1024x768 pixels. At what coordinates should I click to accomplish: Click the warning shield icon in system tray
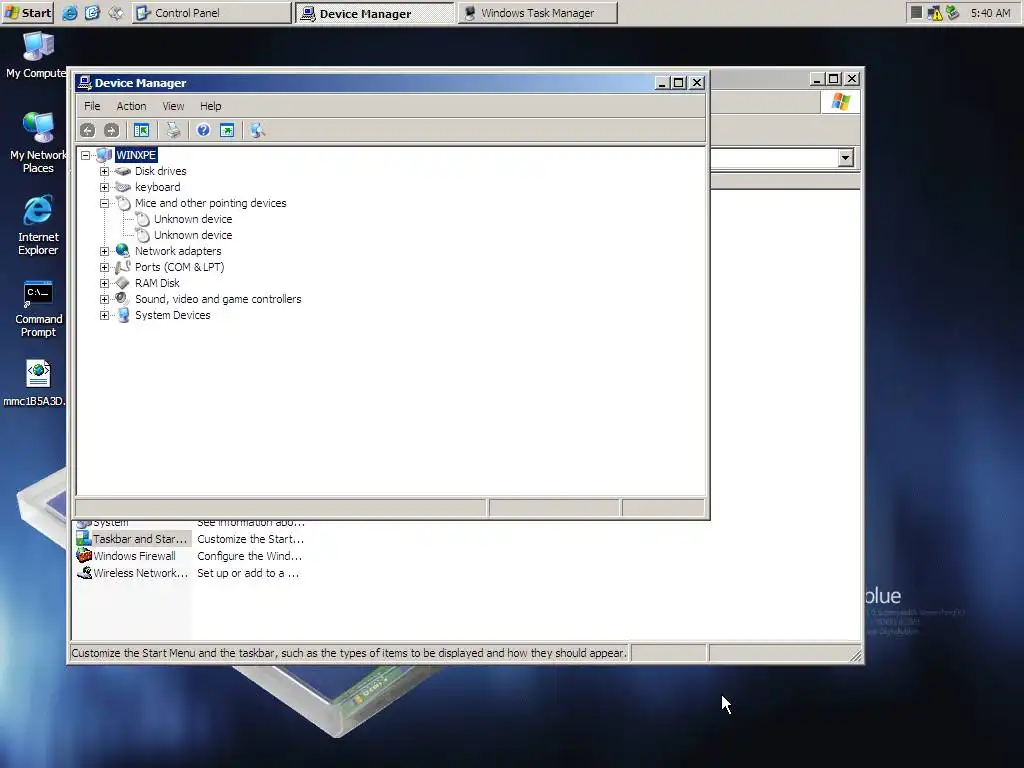pyautogui.click(x=935, y=13)
